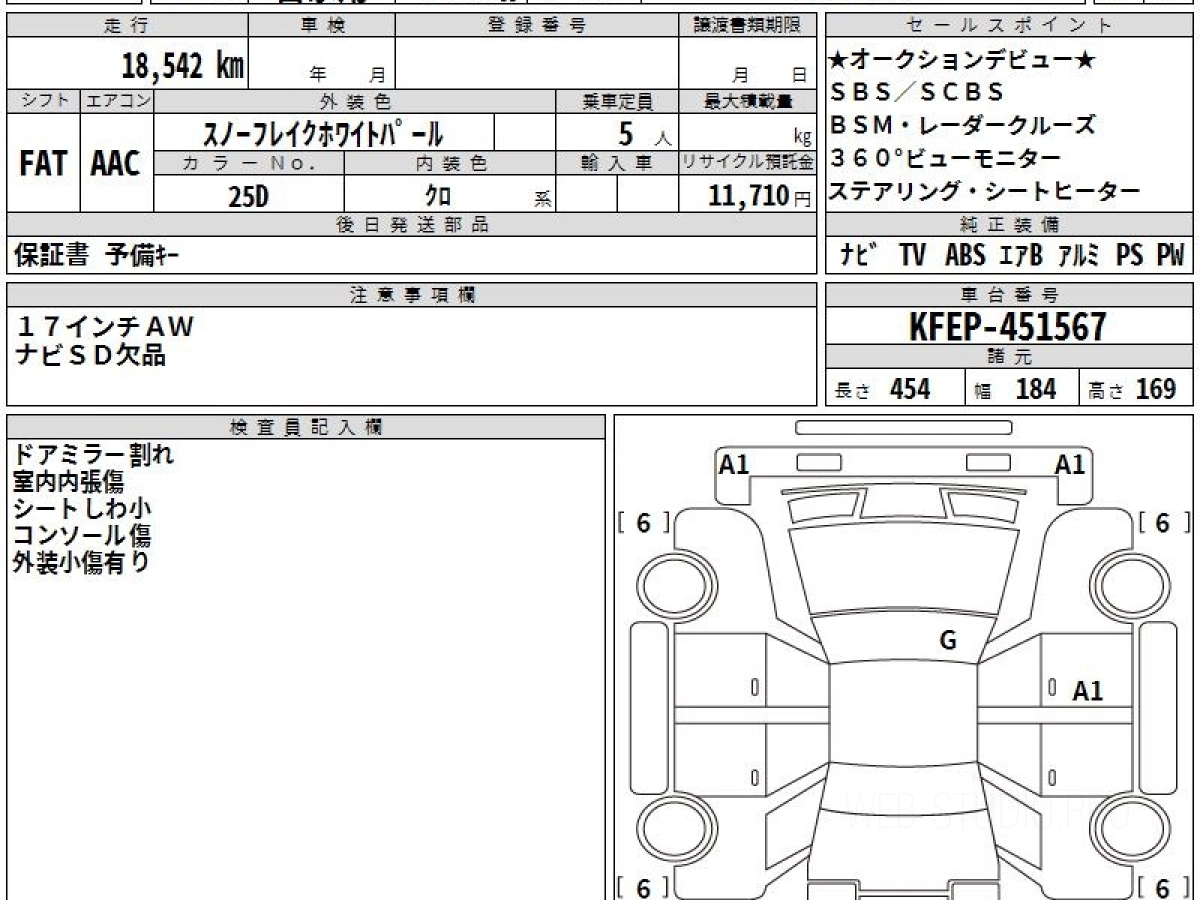Click the height value "169"
The image size is (1200, 900).
pyautogui.click(x=1156, y=389)
